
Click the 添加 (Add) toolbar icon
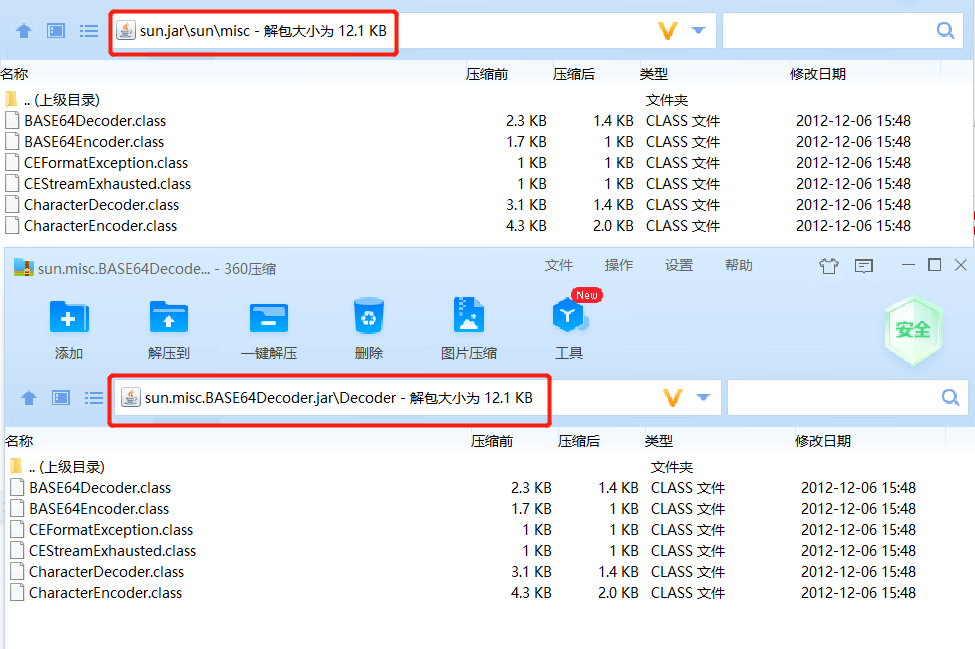point(69,316)
